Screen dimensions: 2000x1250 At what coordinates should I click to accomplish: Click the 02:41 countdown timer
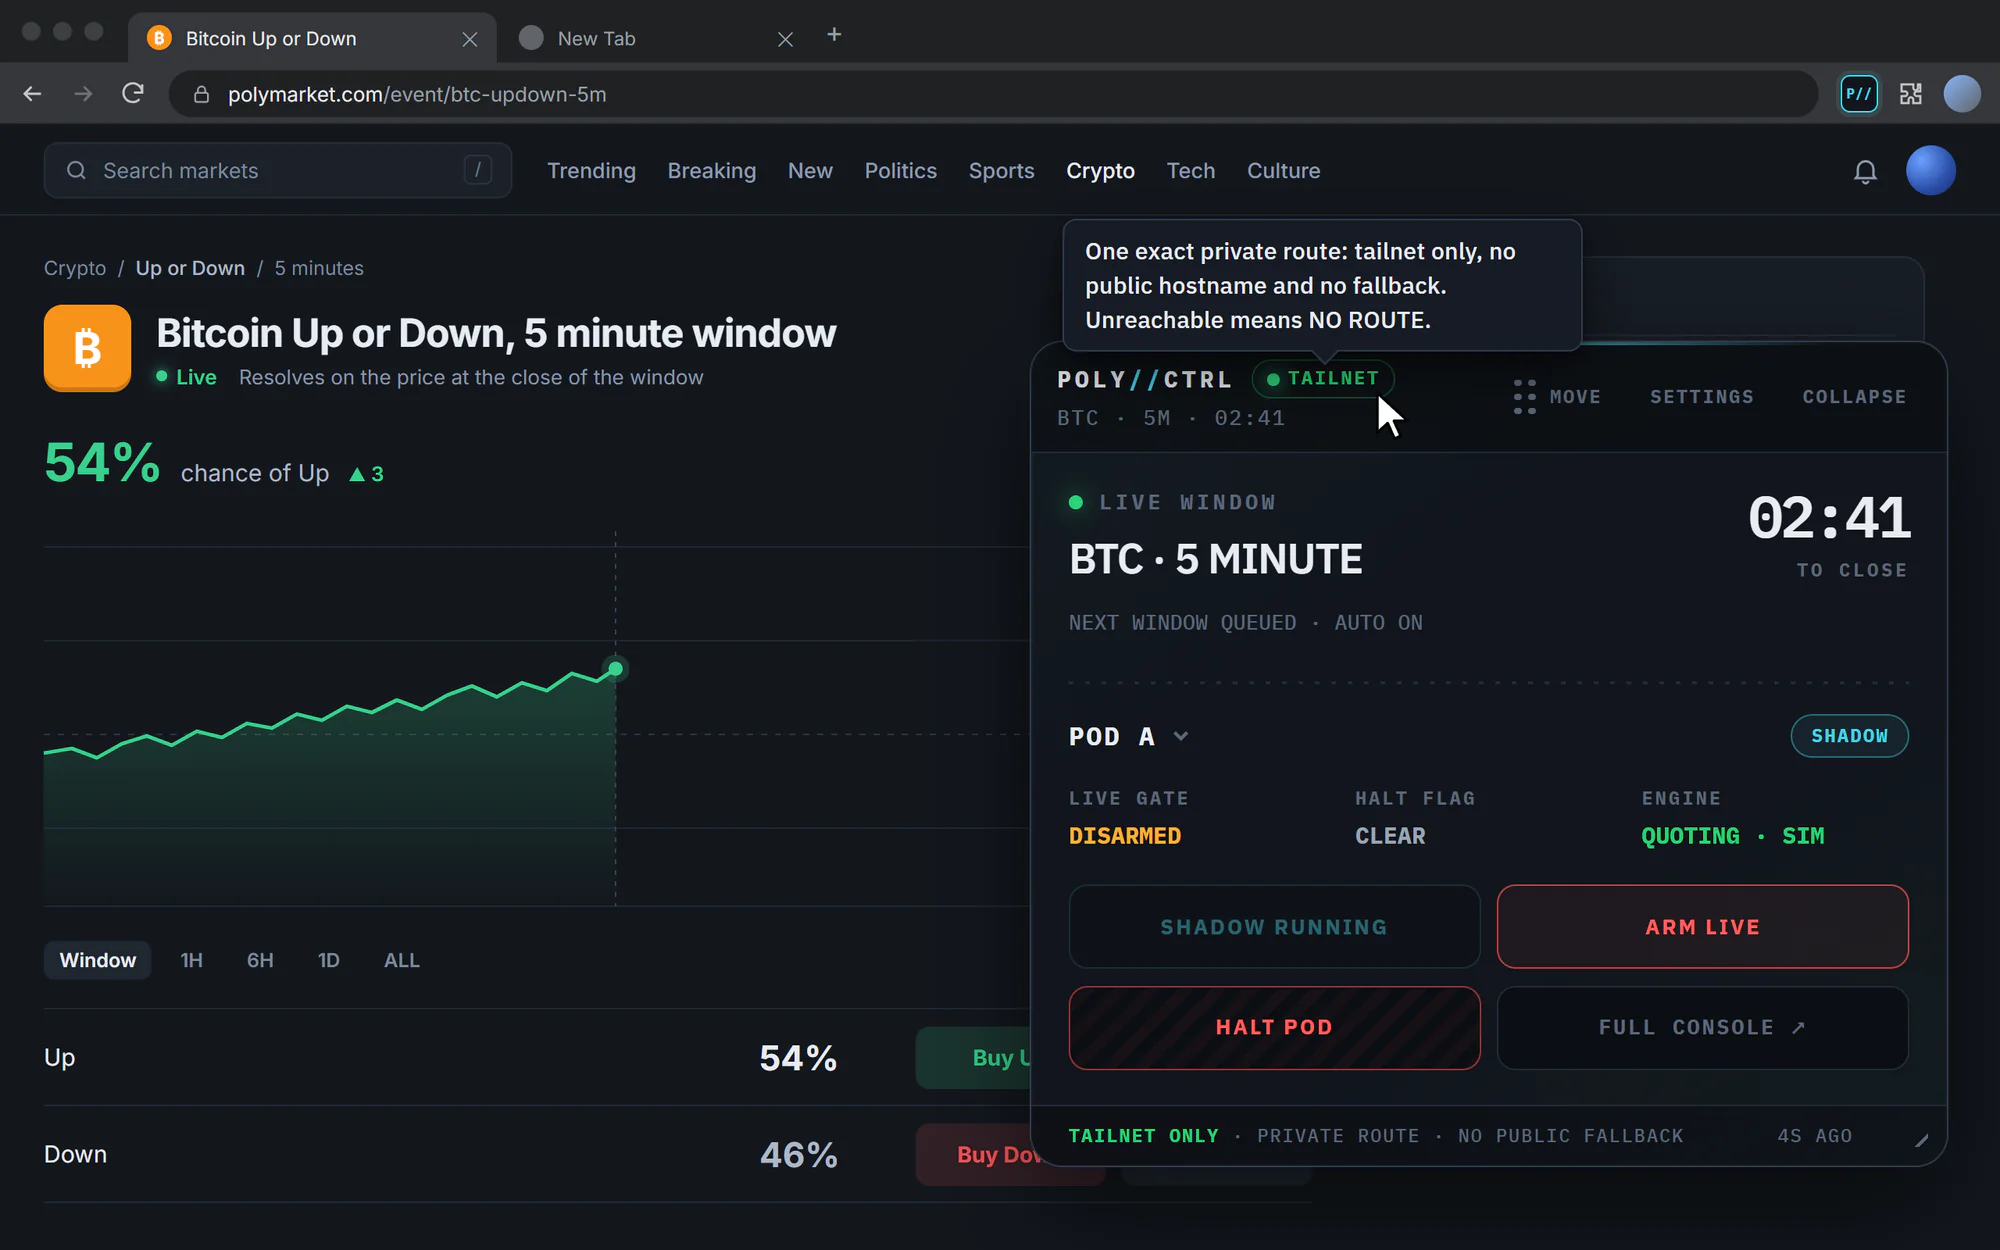(x=1829, y=518)
